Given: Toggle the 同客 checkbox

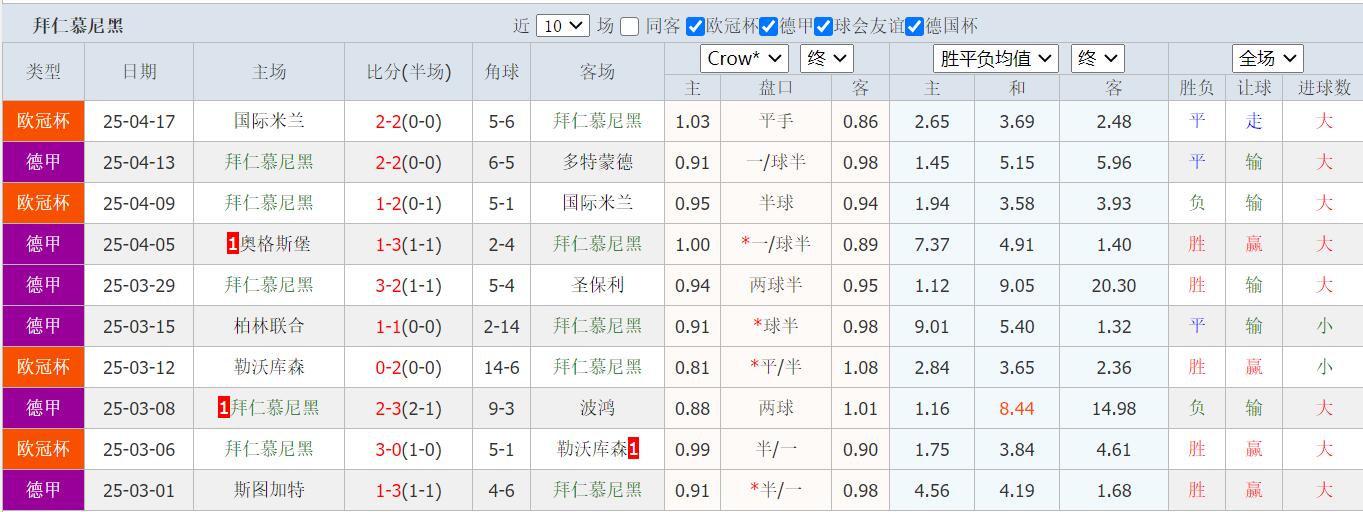Looking at the screenshot, I should tap(629, 27).
